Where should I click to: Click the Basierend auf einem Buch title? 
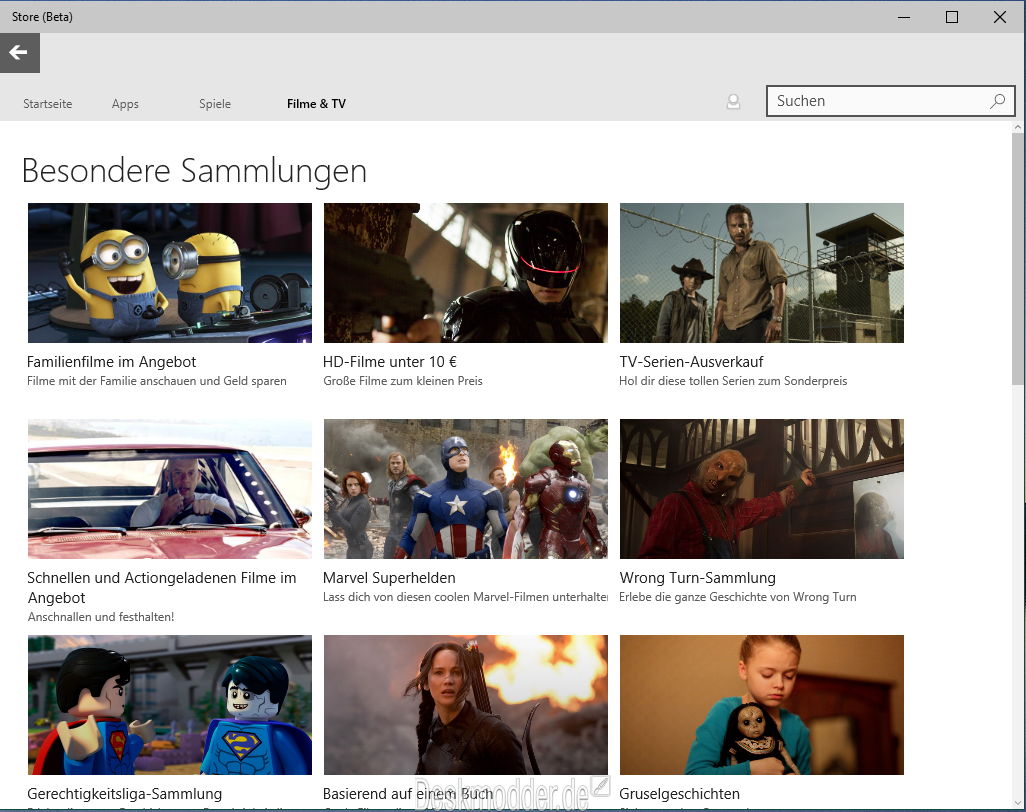pyautogui.click(x=408, y=794)
